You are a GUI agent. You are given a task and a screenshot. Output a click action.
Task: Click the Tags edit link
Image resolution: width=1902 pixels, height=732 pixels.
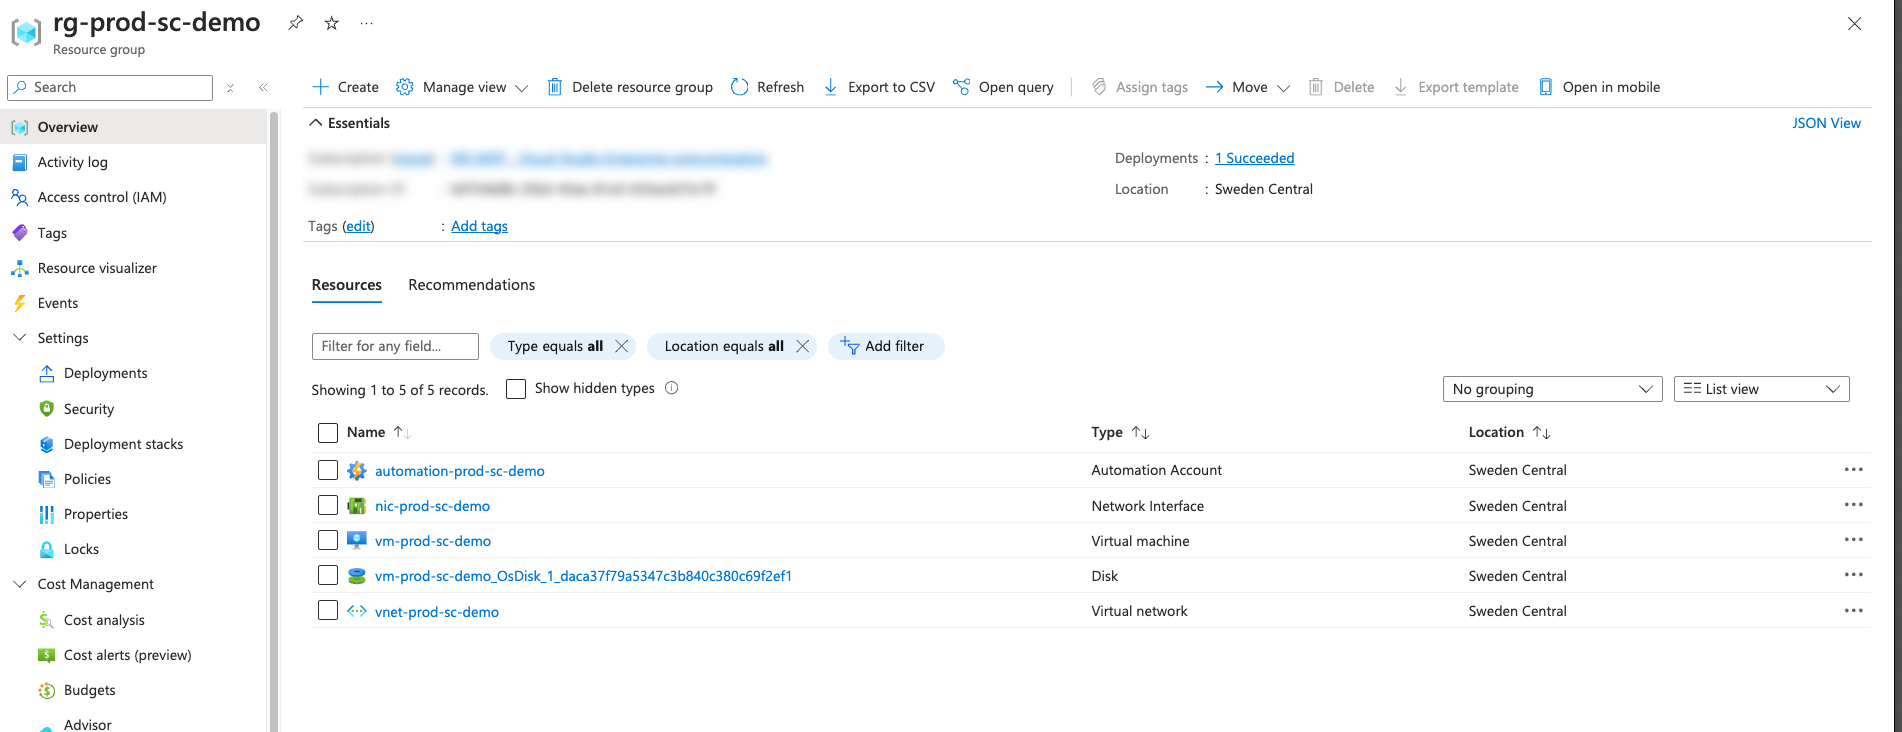(358, 226)
